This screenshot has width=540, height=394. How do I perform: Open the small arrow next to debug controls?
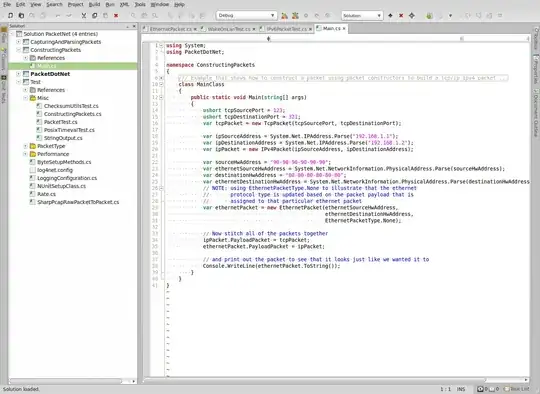click(450, 15)
